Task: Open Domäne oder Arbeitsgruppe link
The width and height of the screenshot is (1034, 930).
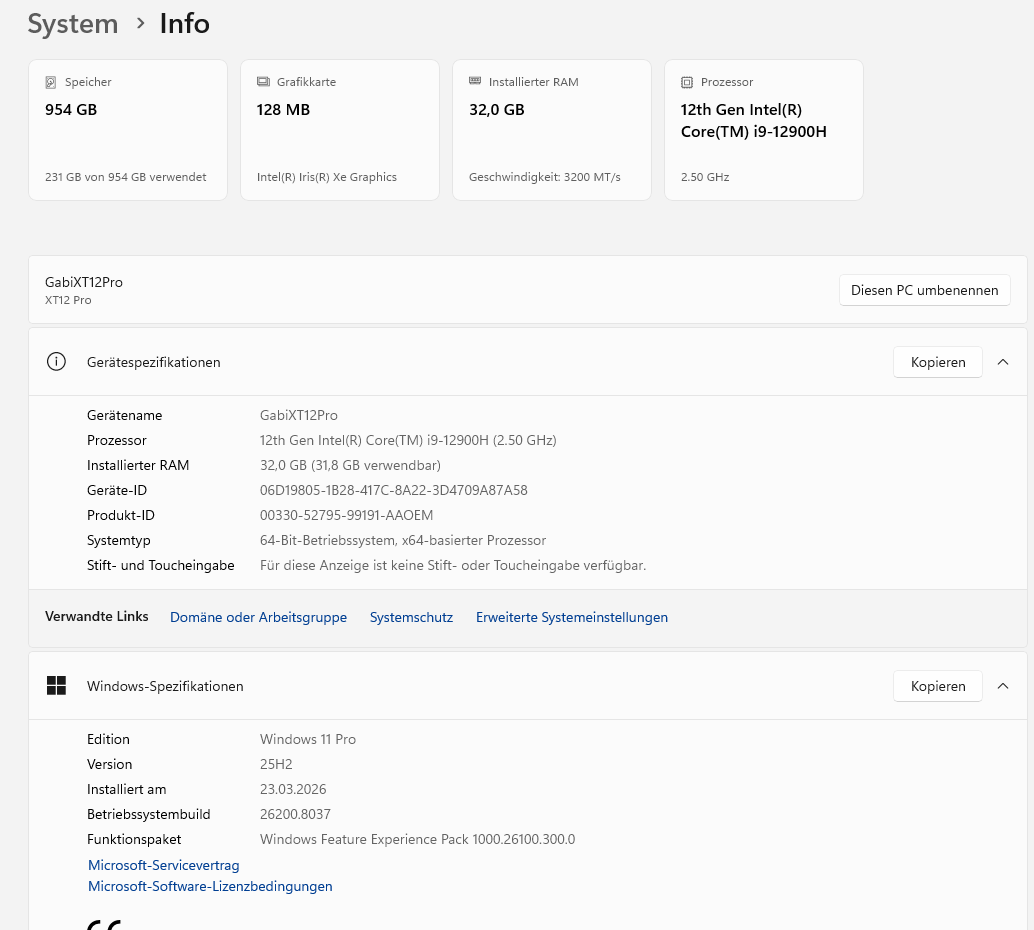Action: (258, 617)
